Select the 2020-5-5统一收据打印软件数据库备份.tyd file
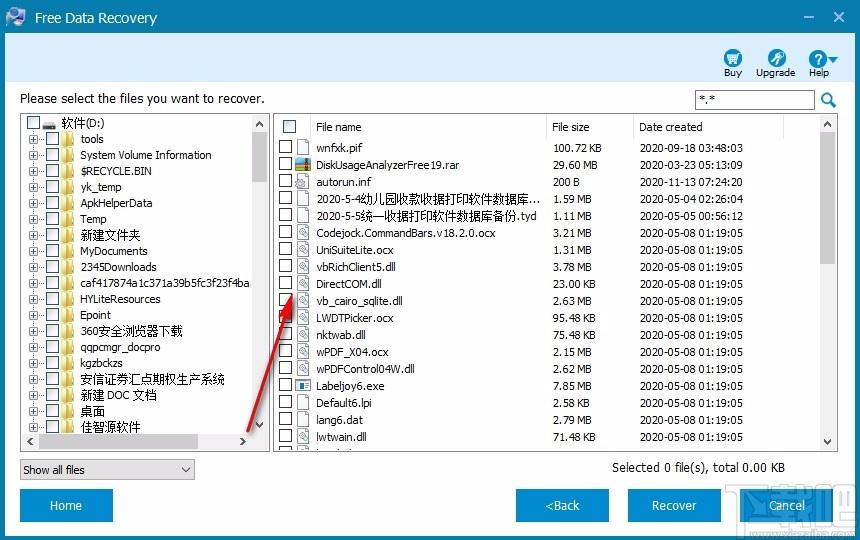Screen dimensions: 860x540 (x=426, y=216)
